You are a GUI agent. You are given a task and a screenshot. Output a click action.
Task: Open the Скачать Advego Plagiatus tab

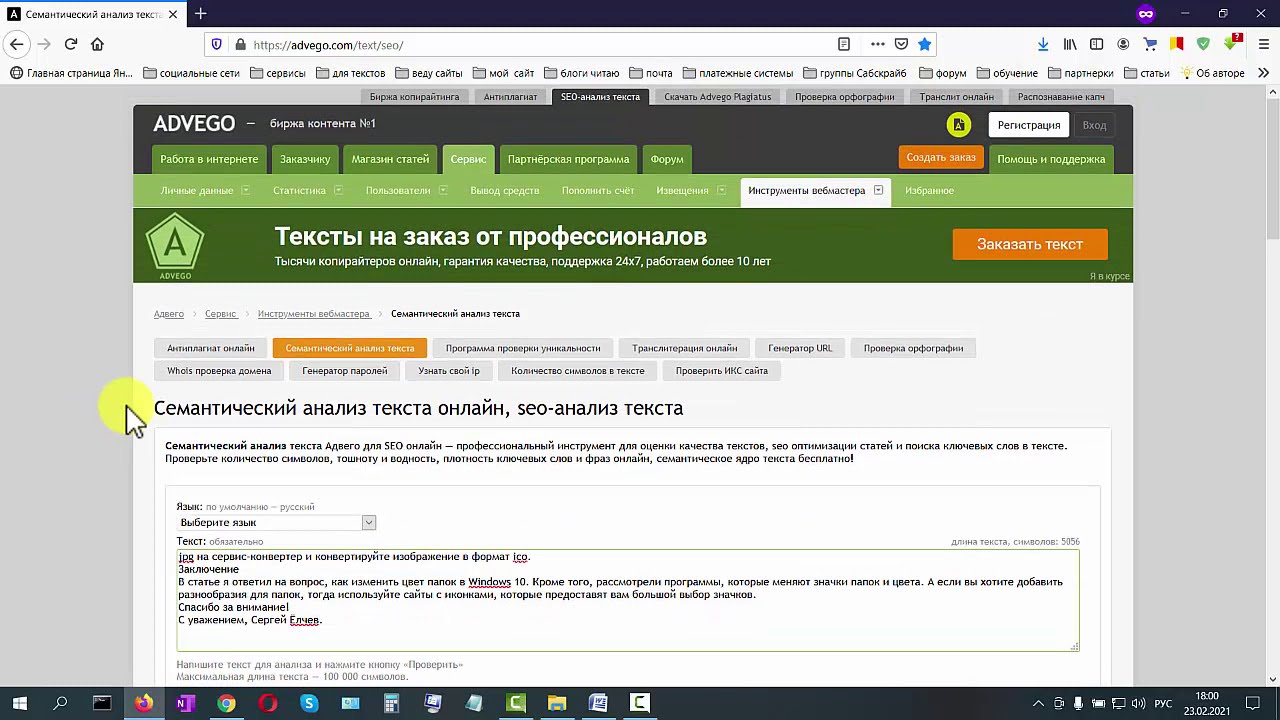(717, 97)
